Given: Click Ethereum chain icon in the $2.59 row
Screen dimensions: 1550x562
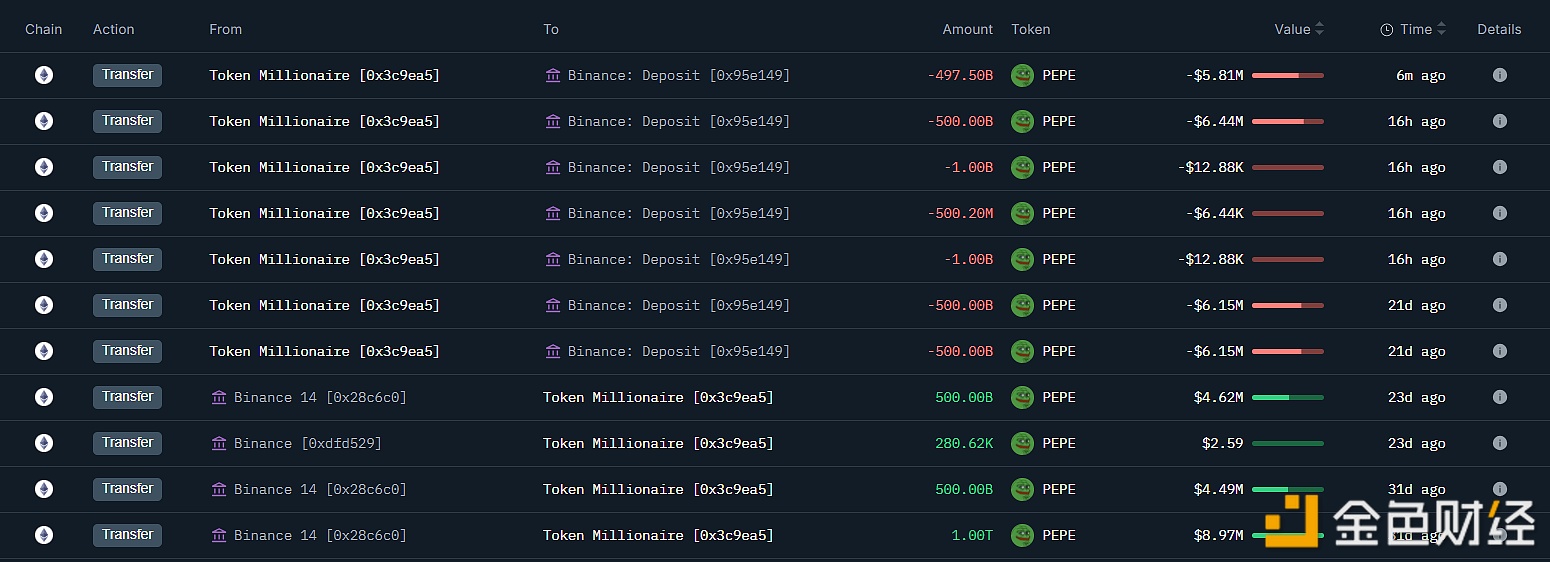Looking at the screenshot, I should (44, 443).
